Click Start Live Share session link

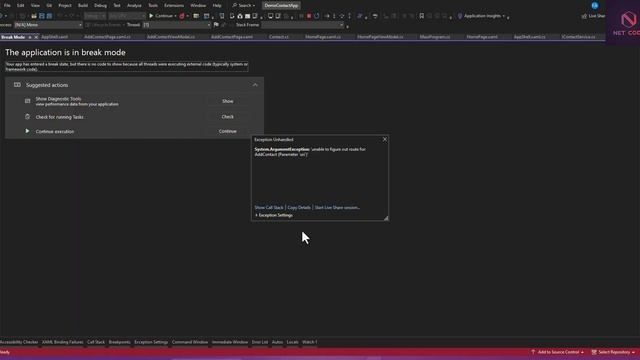[337, 208]
